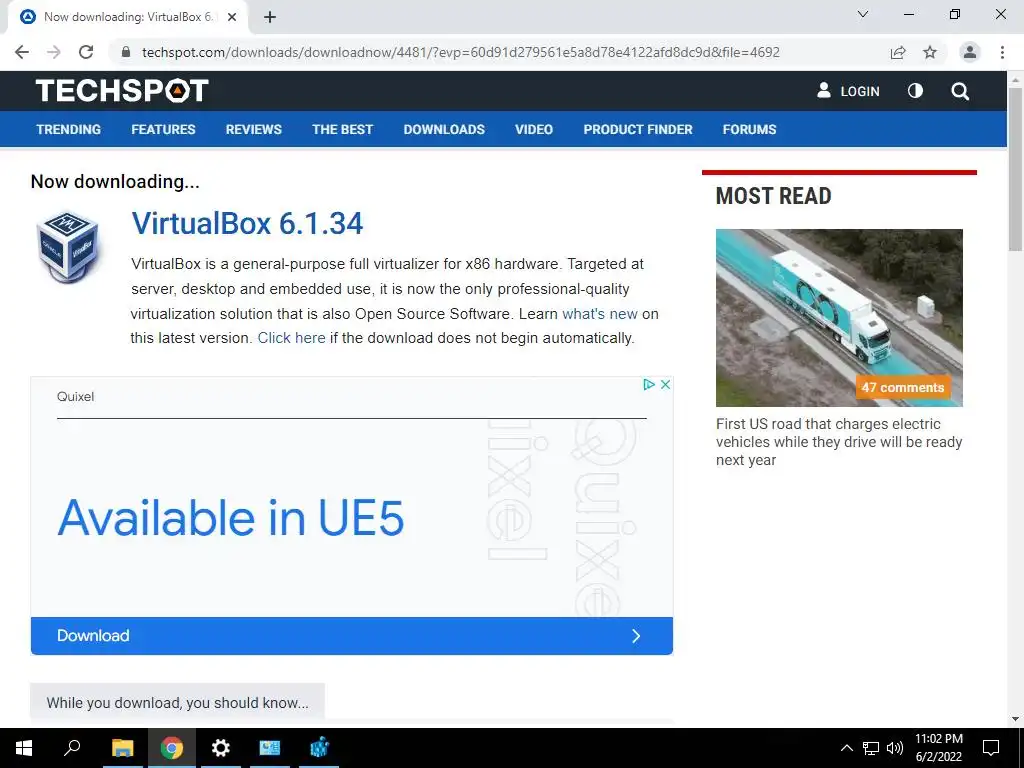
Task: Click the VirtualBox 6.1.34 title
Action: [x=247, y=224]
